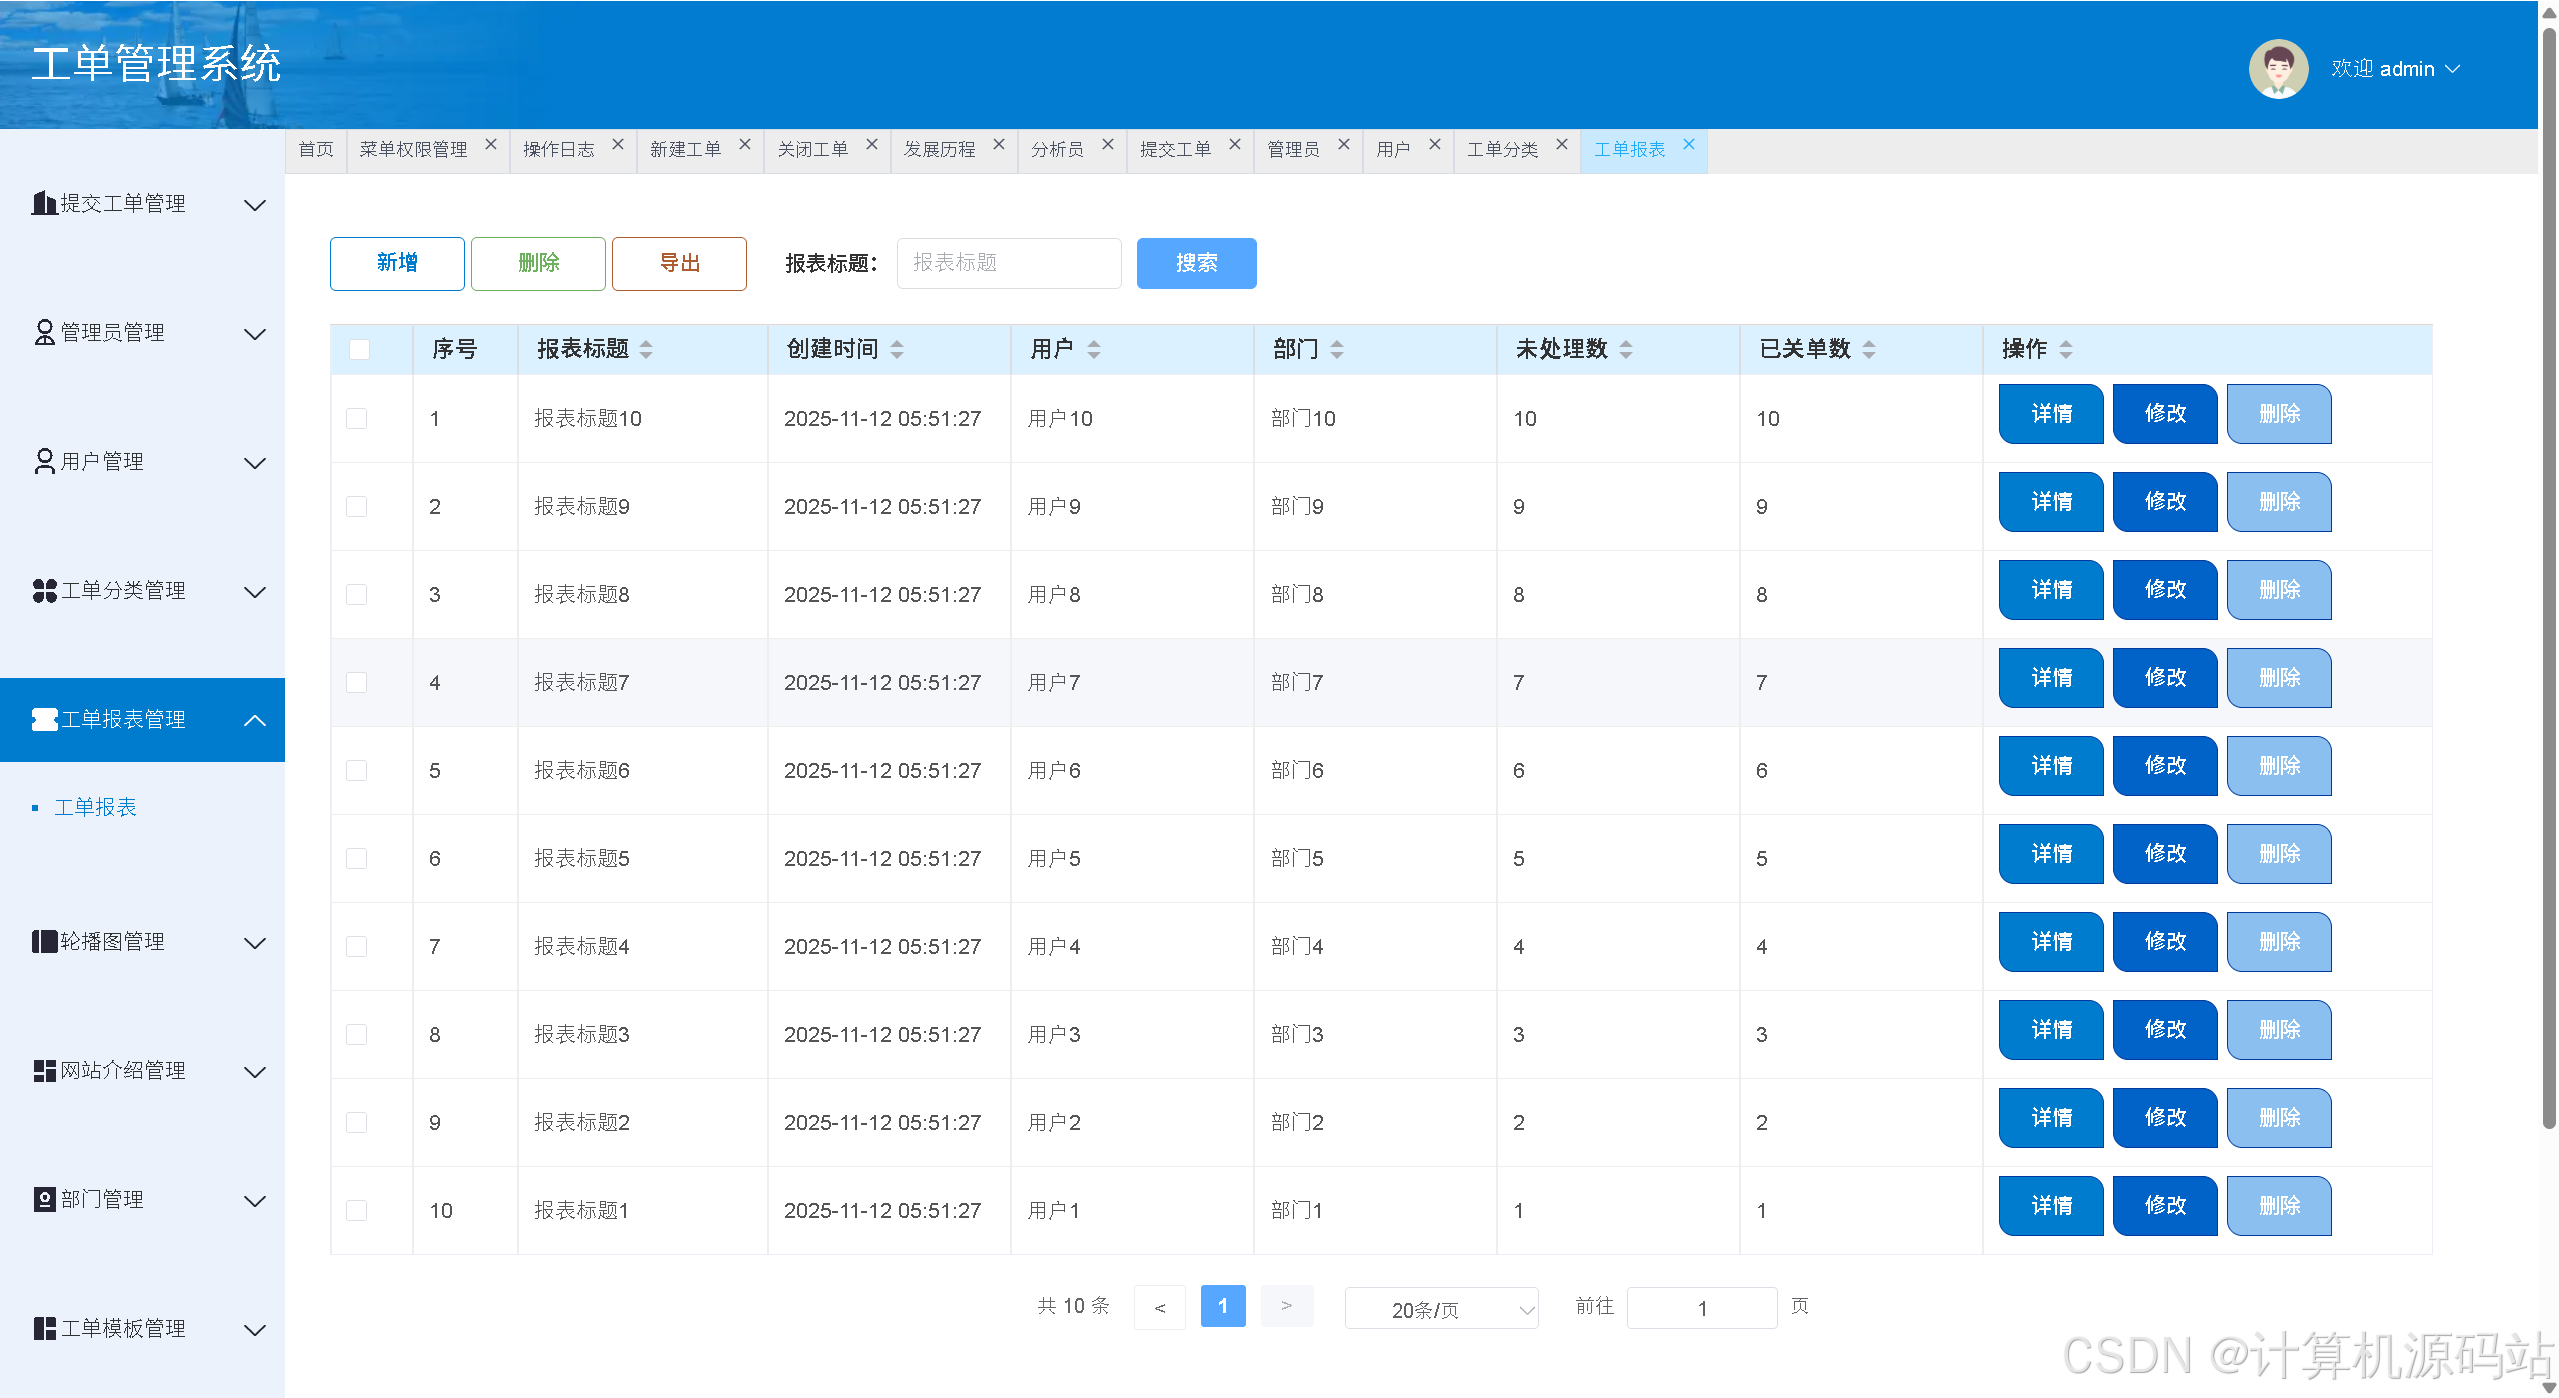Switch to the 首页 tab

click(x=316, y=150)
